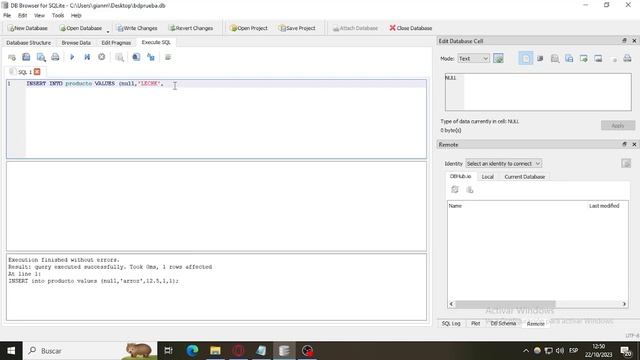Switch to the SQL Log bottom tab
640x360 pixels.
click(x=451, y=323)
